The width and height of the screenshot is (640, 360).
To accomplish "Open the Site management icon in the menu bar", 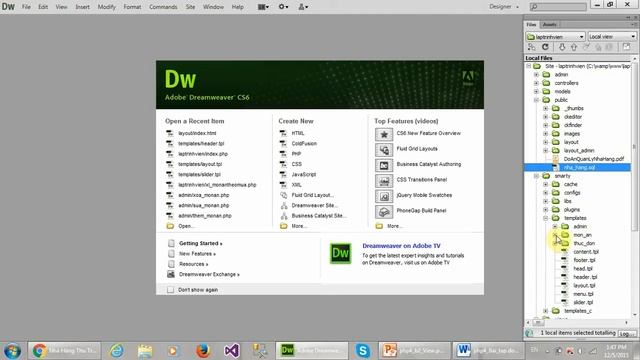I will pyautogui.click(x=303, y=7).
